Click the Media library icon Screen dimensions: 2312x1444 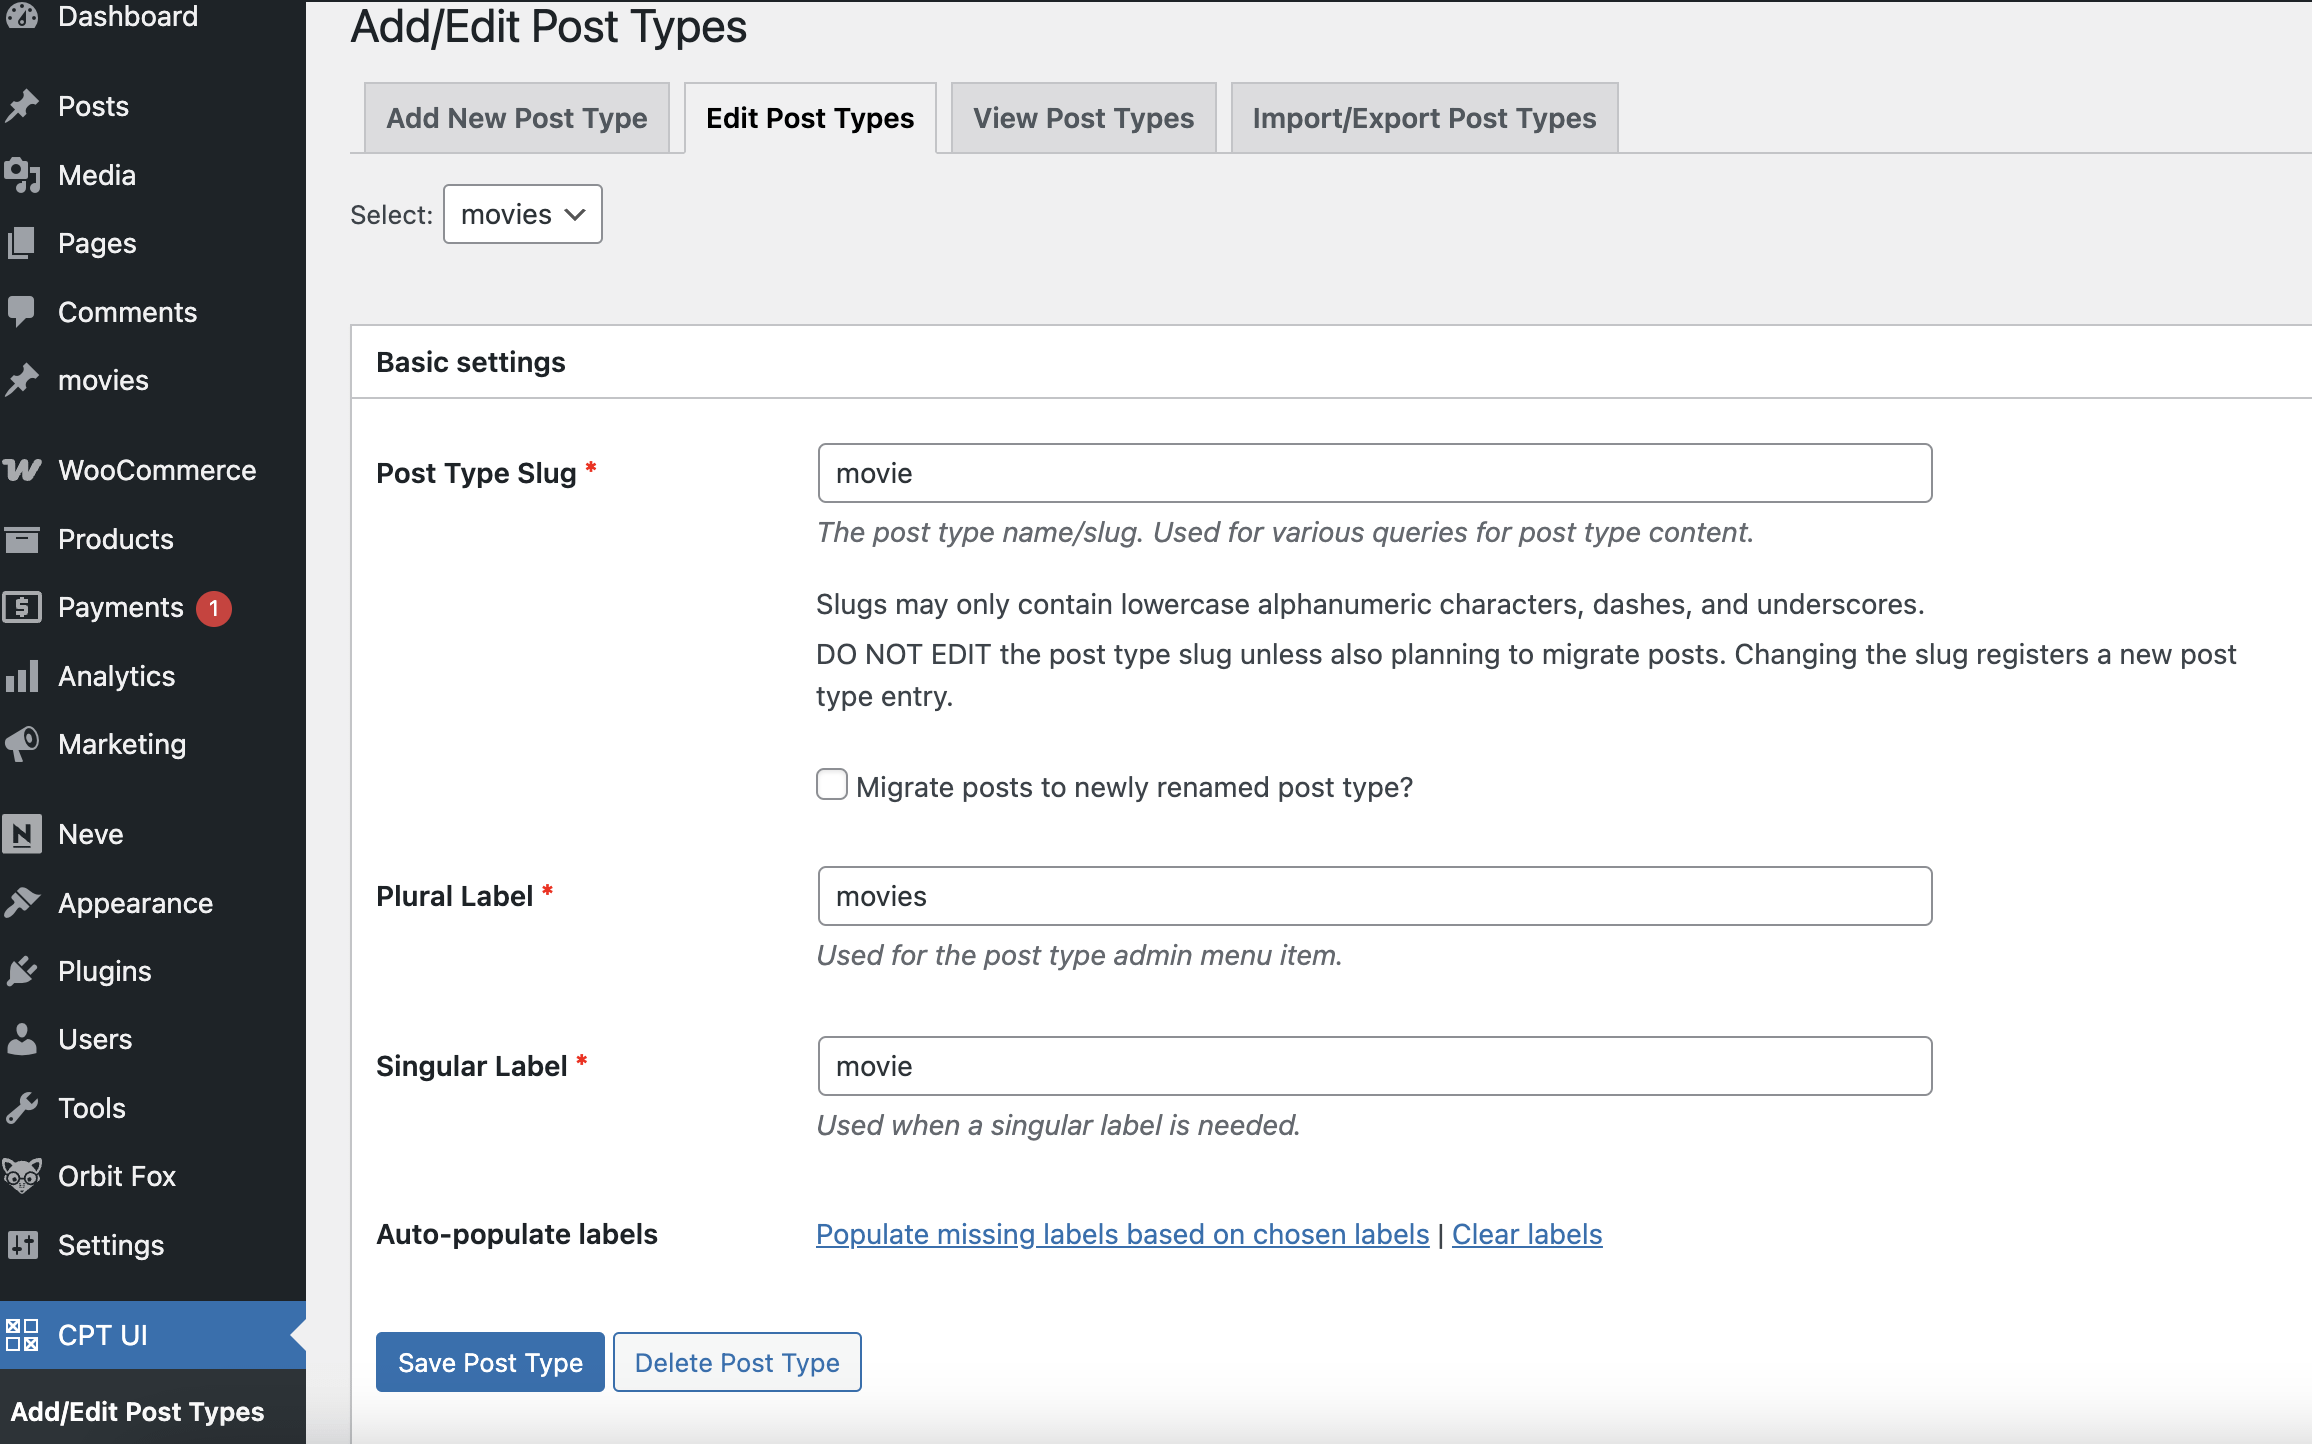22,175
